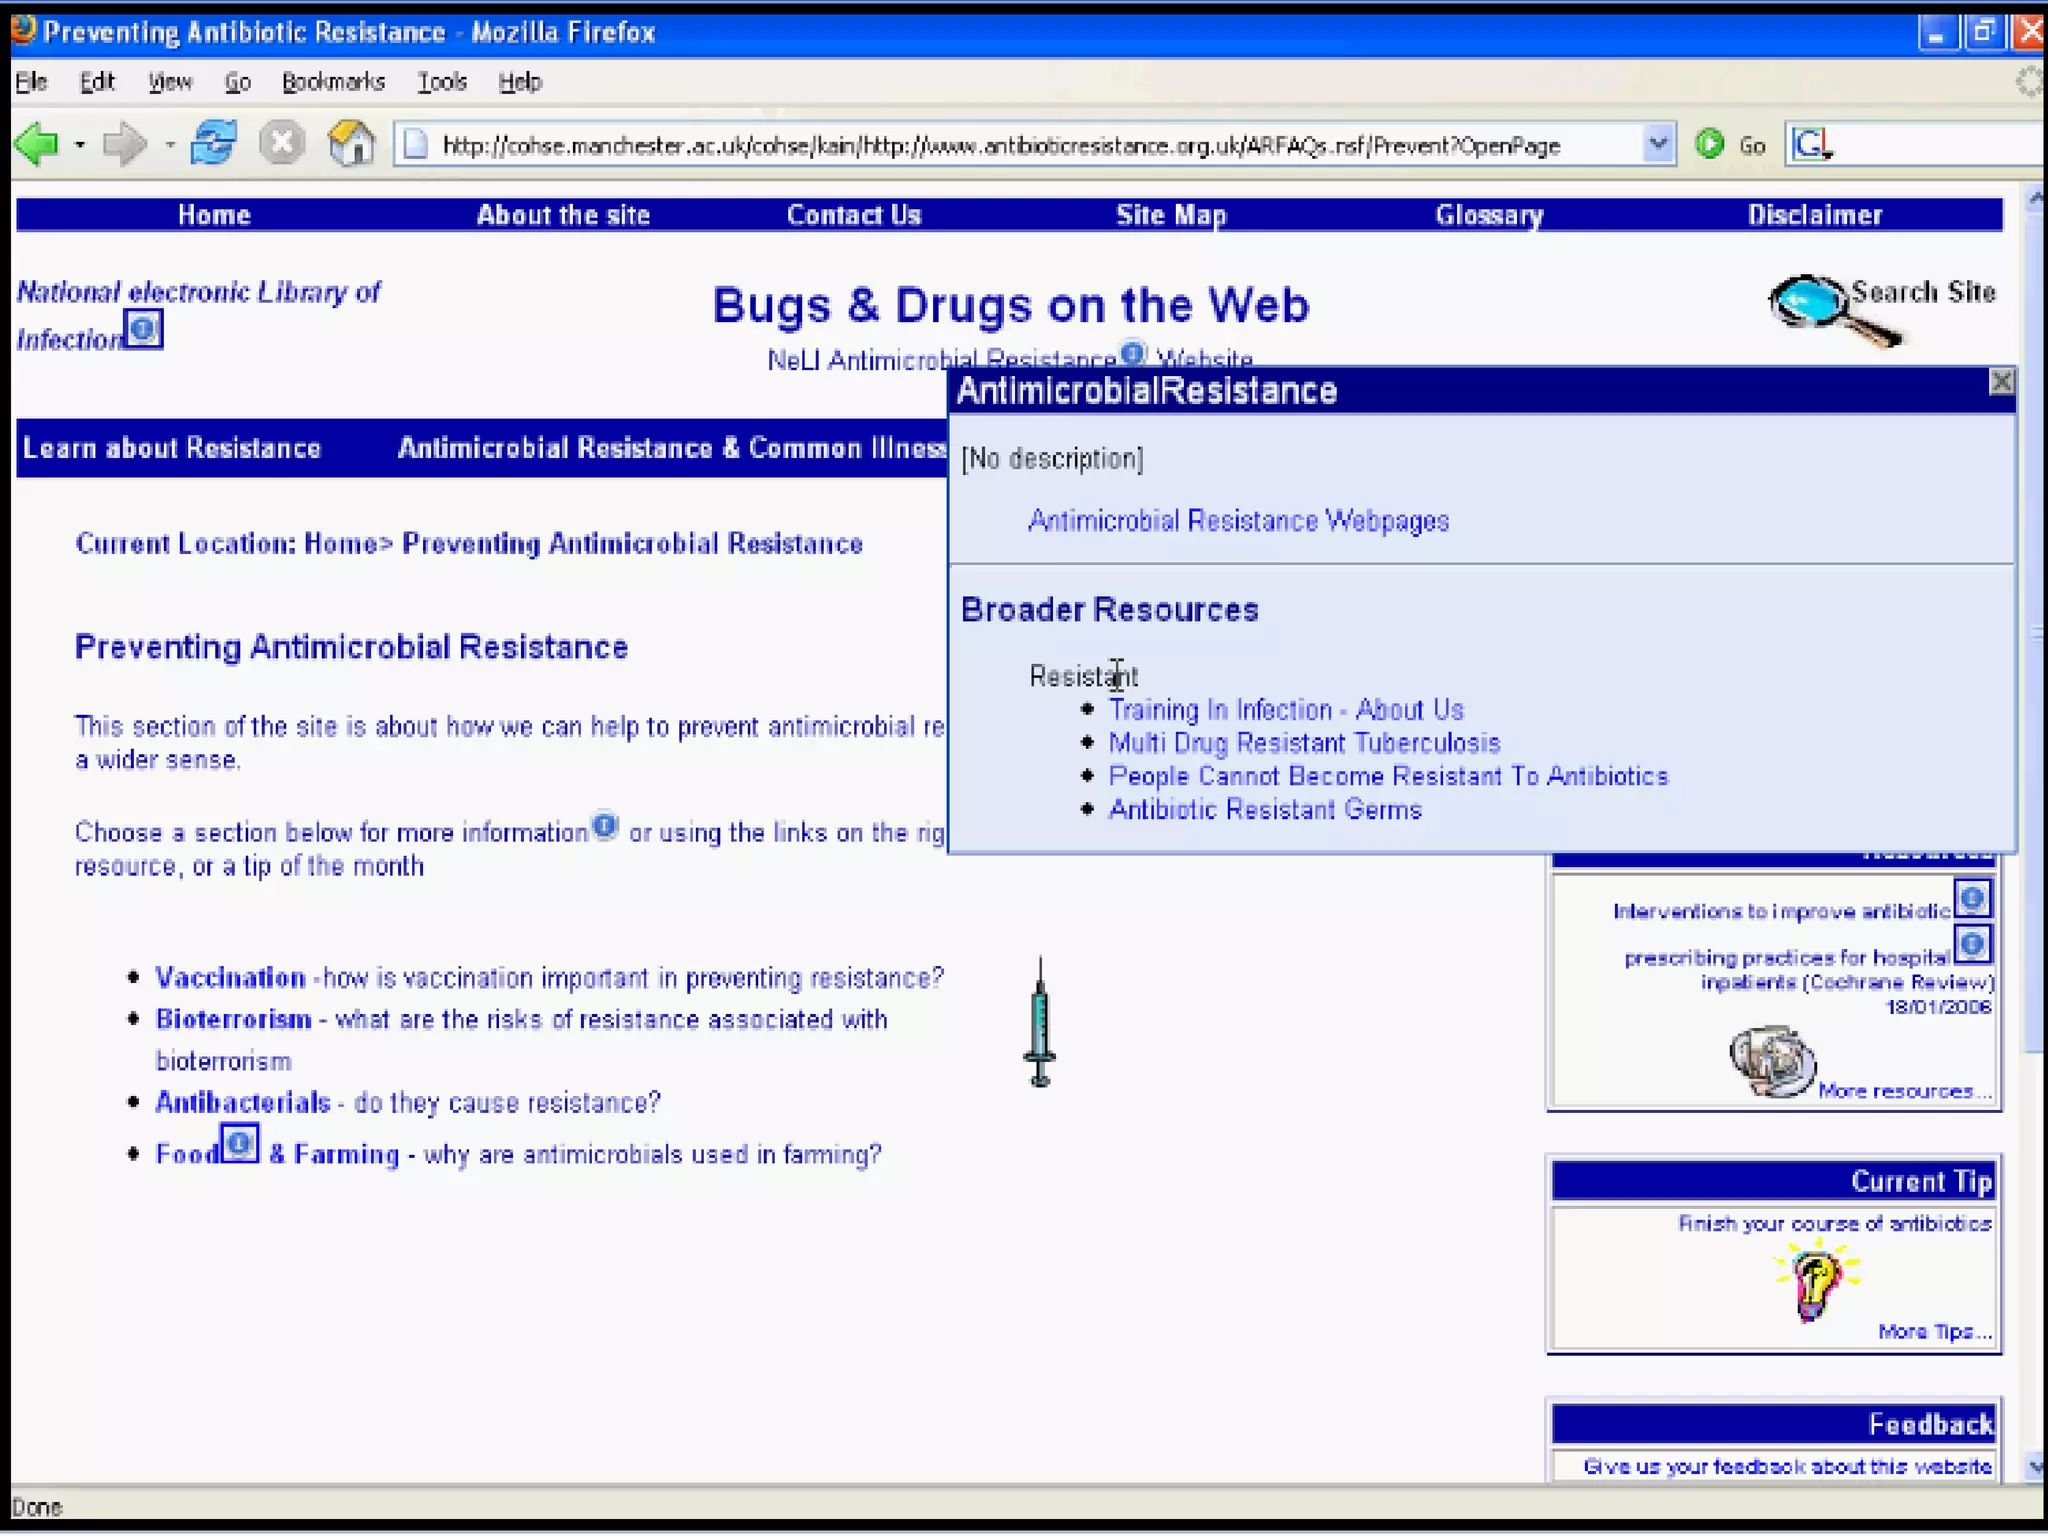Click the green Go button icon
Viewport: 2048px width, 1536px height.
(1710, 145)
